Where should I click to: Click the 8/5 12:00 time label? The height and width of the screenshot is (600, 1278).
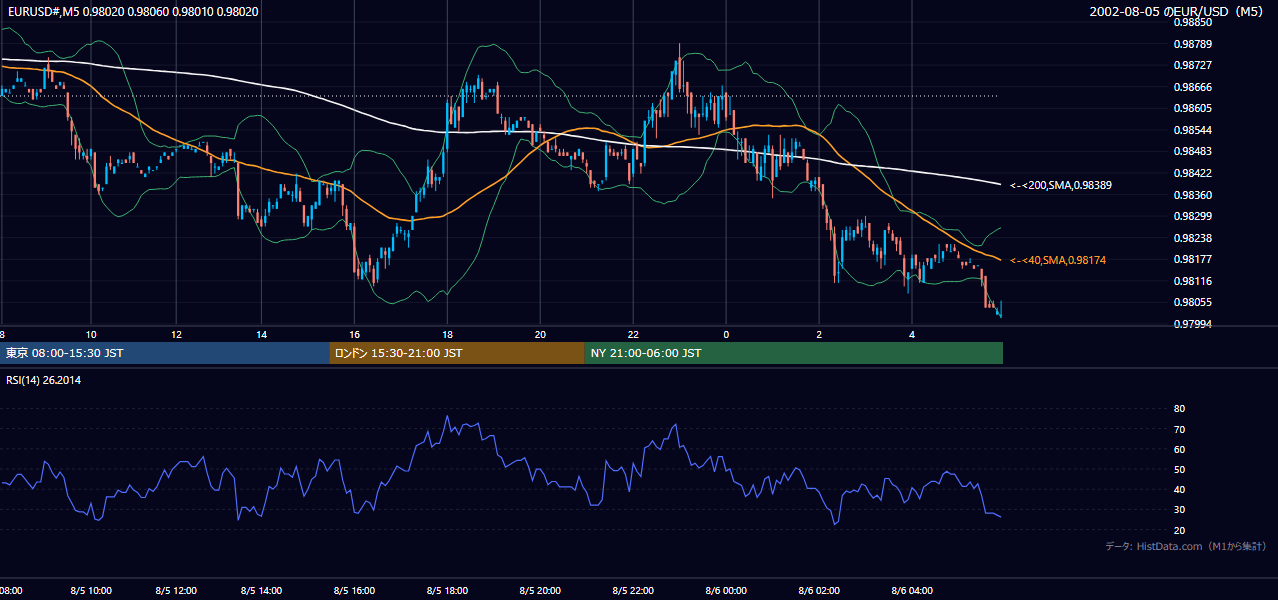[176, 591]
